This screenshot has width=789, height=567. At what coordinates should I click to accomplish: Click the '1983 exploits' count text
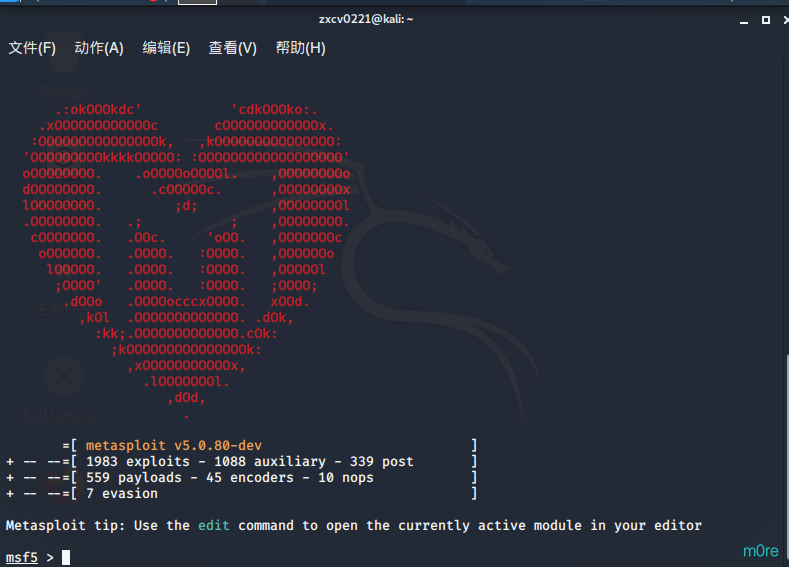tap(138, 461)
